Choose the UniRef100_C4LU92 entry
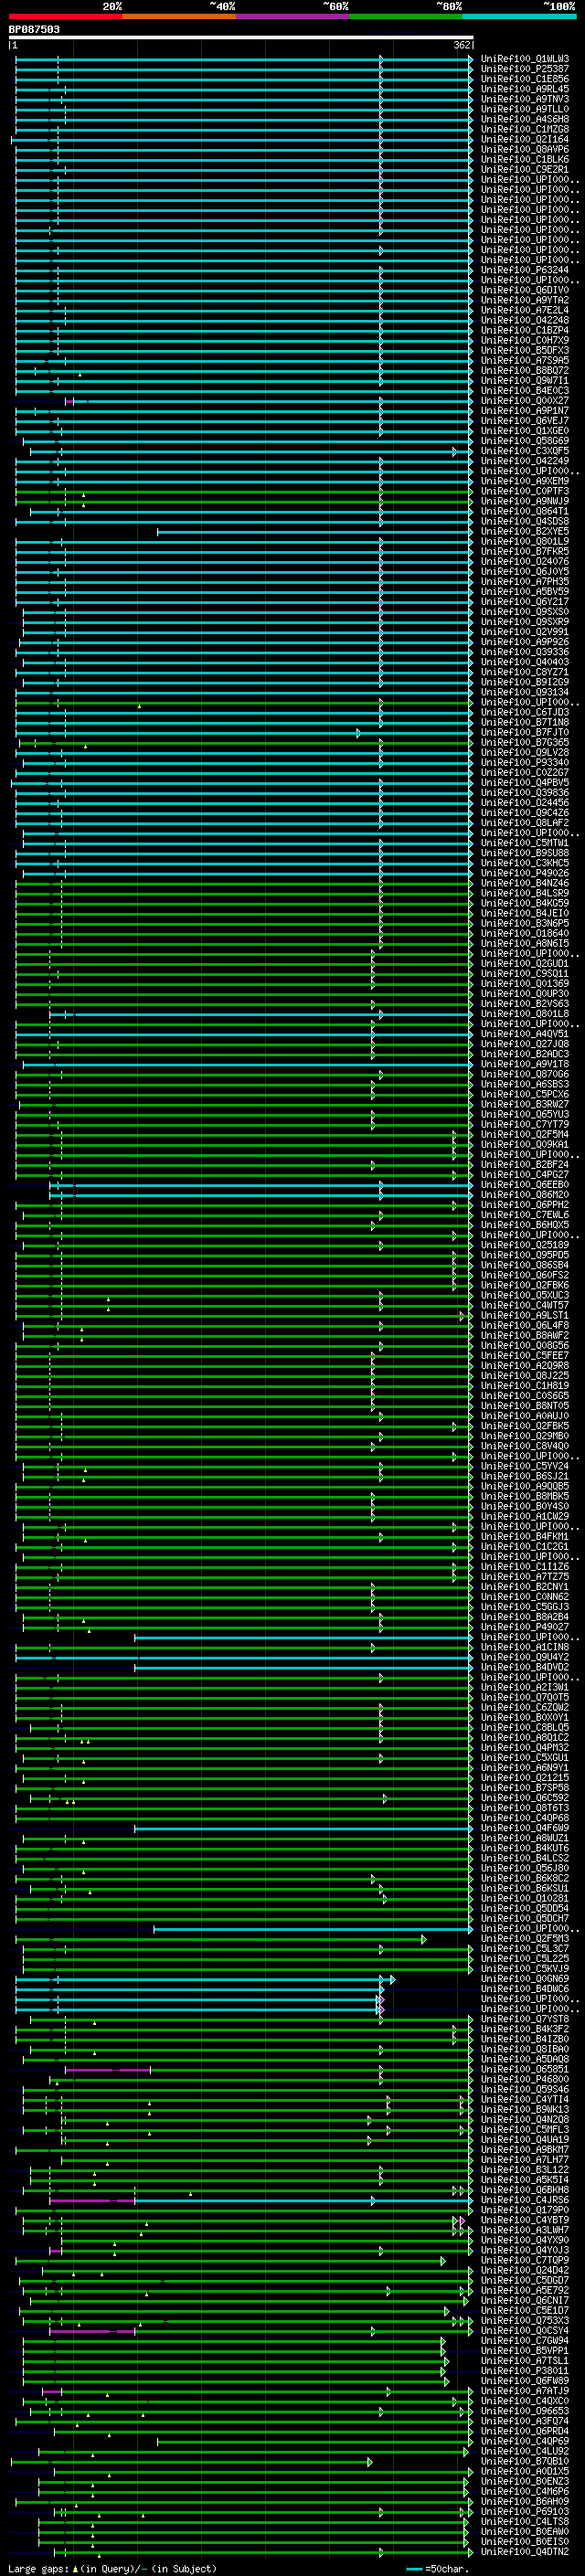This screenshot has width=585, height=2576. [524, 2450]
